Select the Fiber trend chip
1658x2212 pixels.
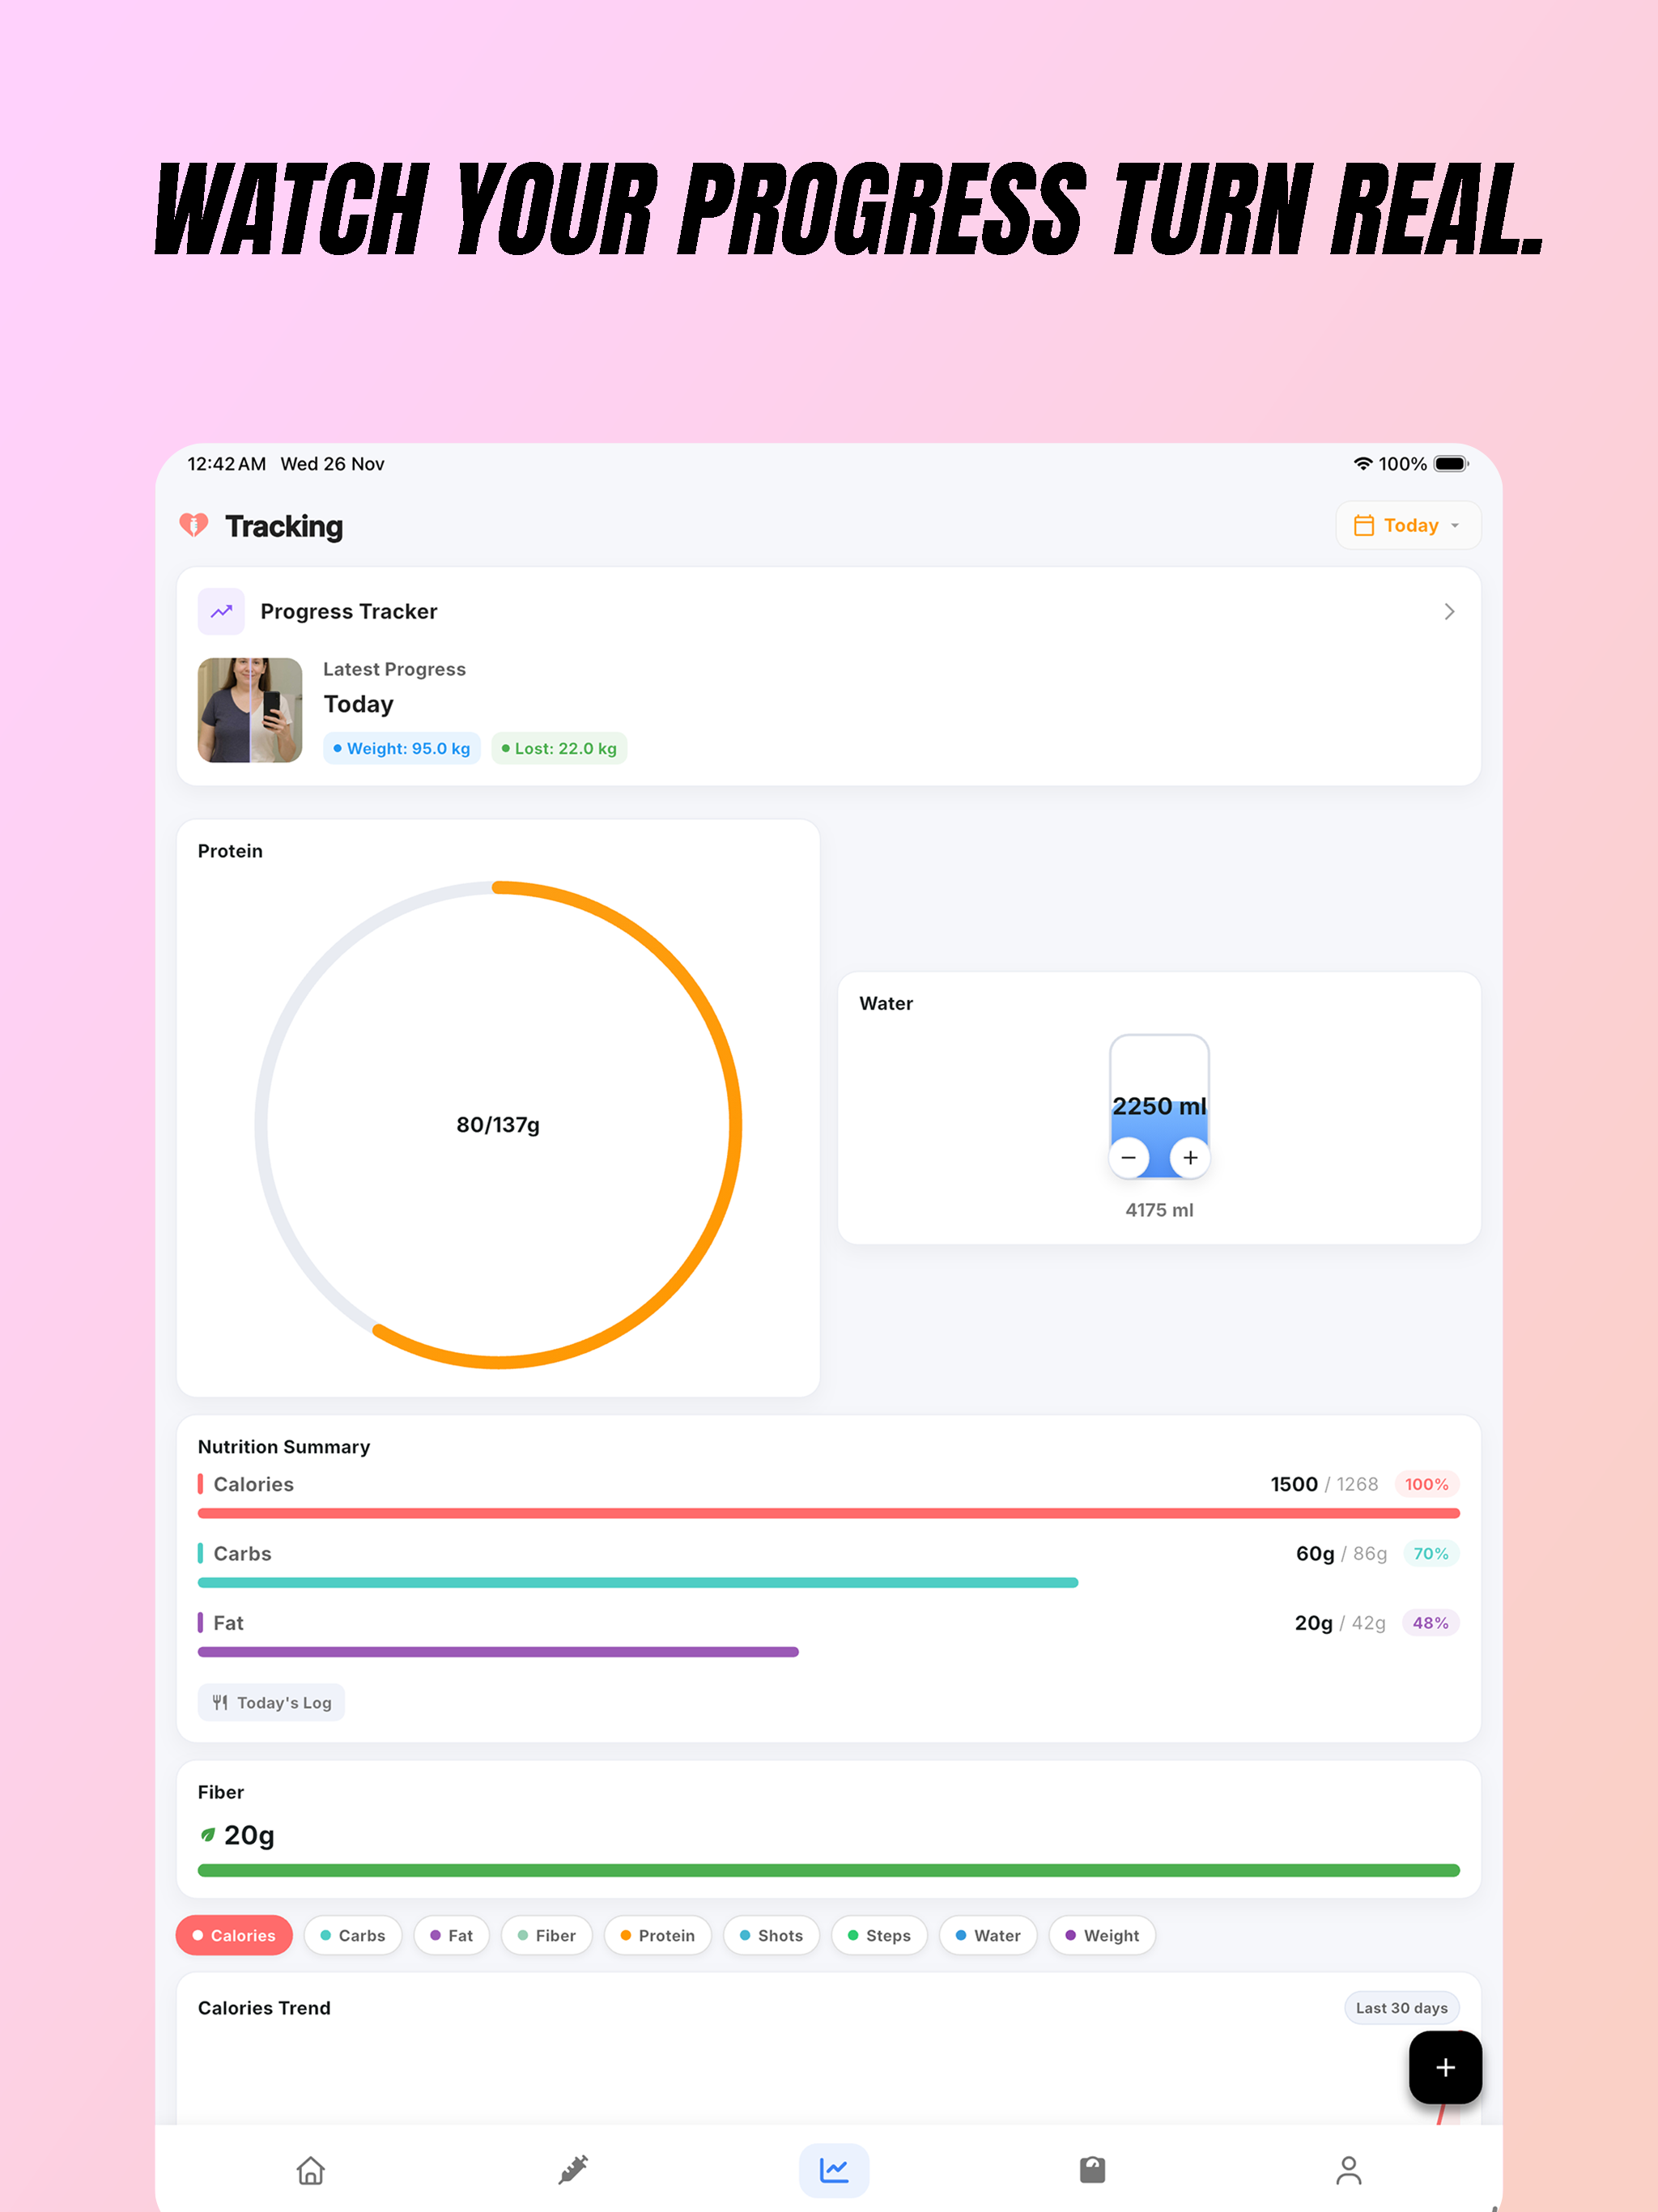pos(546,1935)
